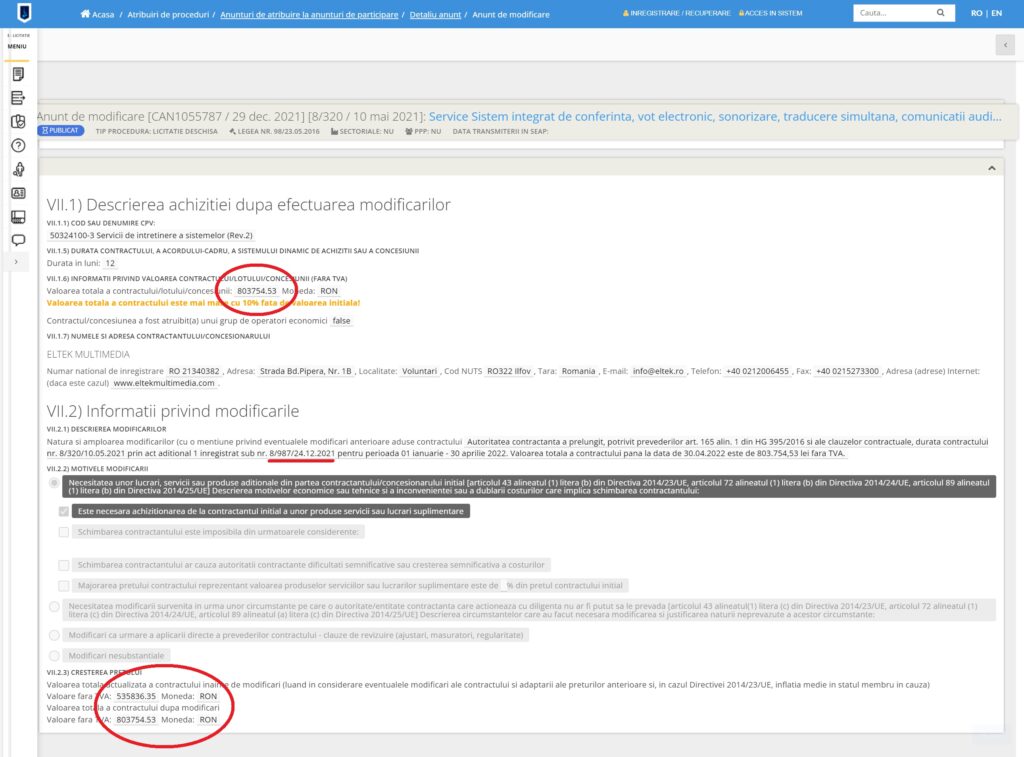Click value 535836.35 before modification
This screenshot has height=757, width=1024.
(x=136, y=696)
